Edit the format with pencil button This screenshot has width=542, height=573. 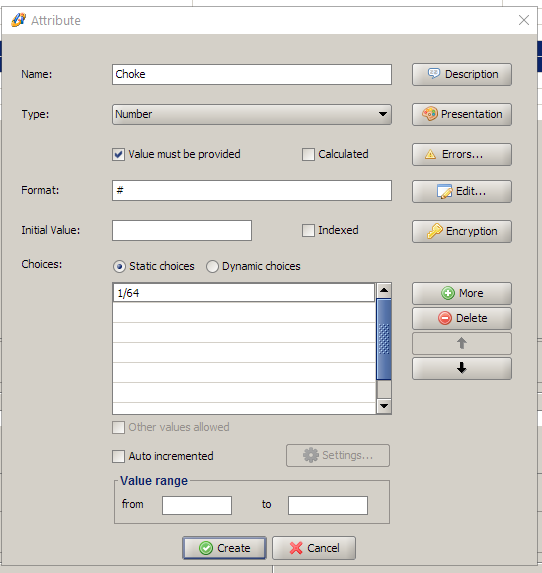(x=462, y=191)
